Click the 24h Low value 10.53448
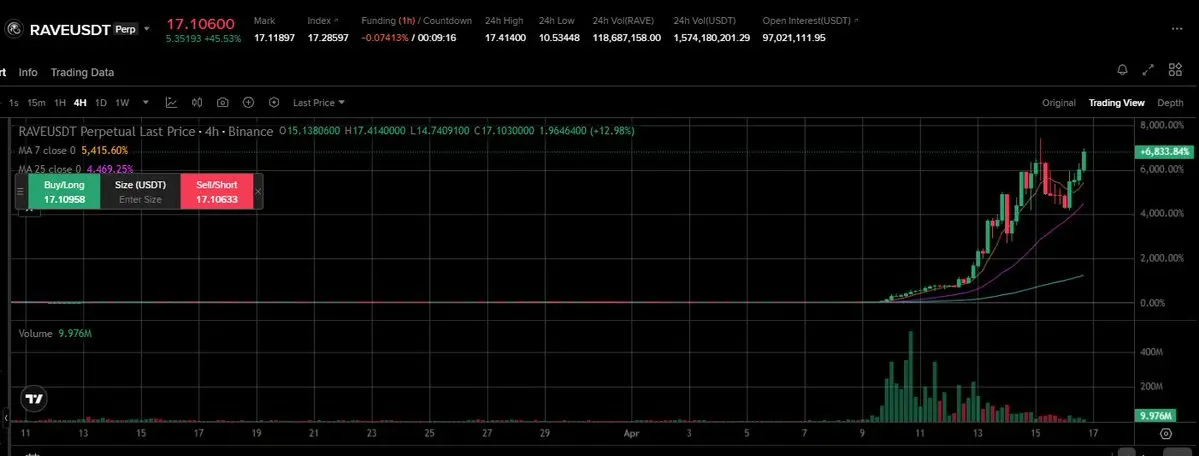This screenshot has height=456, width=1199. pos(559,37)
